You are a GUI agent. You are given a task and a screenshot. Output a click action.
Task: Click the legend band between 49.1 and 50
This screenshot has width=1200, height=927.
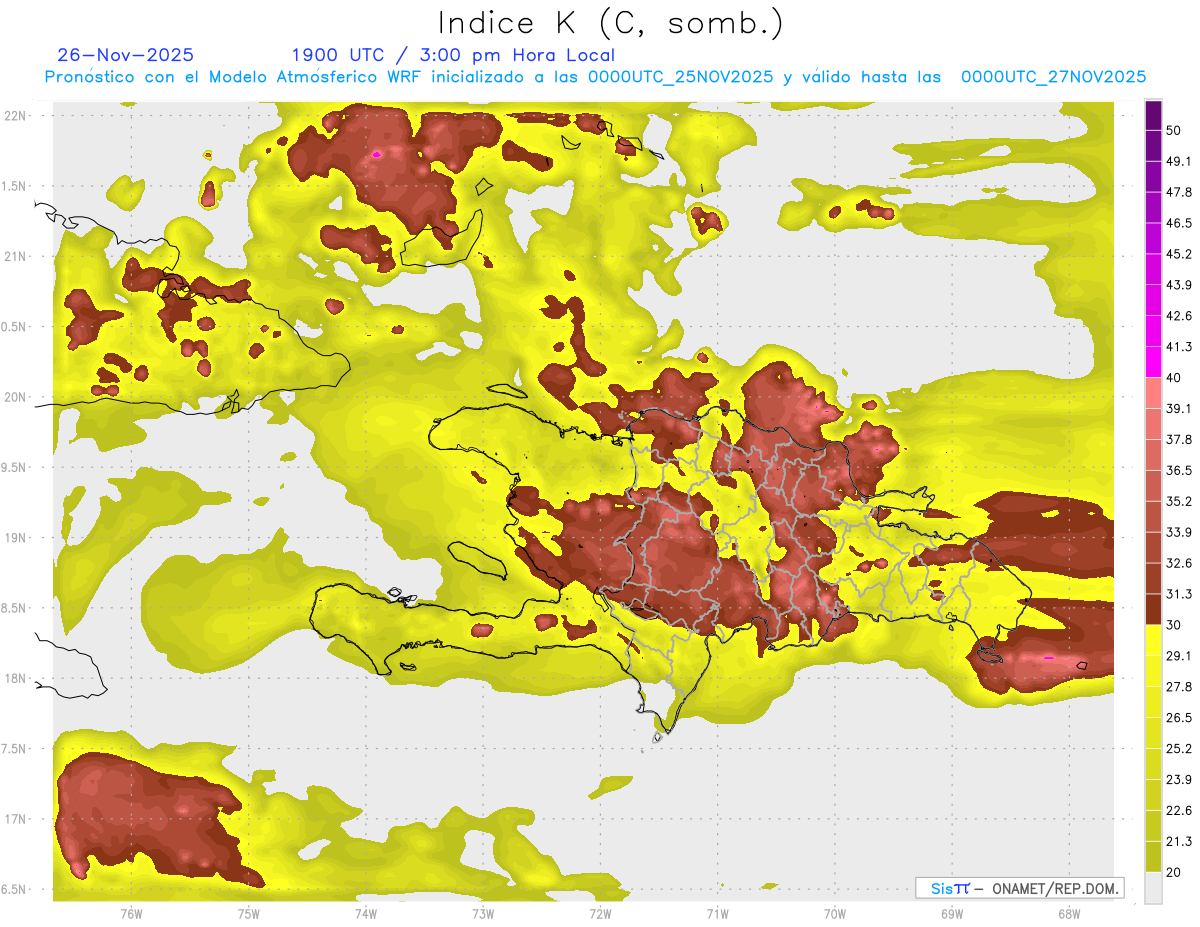click(1153, 146)
